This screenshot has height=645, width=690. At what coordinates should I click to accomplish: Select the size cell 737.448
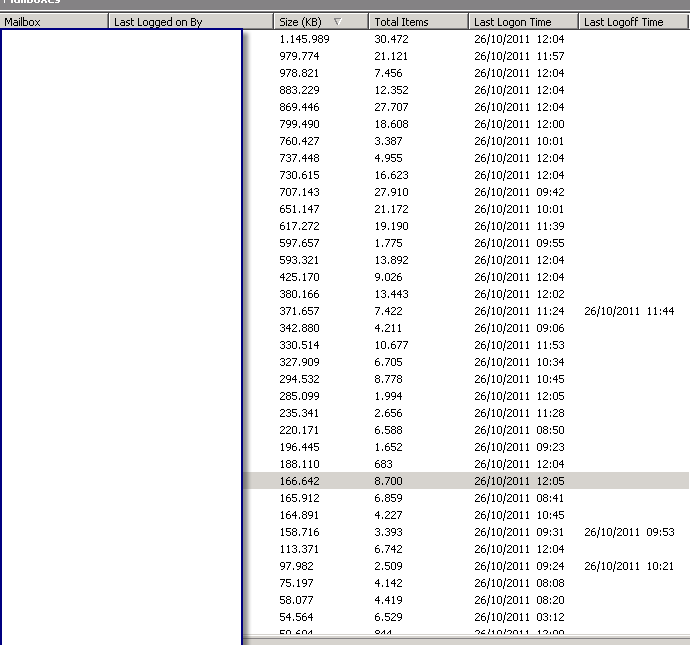click(299, 158)
